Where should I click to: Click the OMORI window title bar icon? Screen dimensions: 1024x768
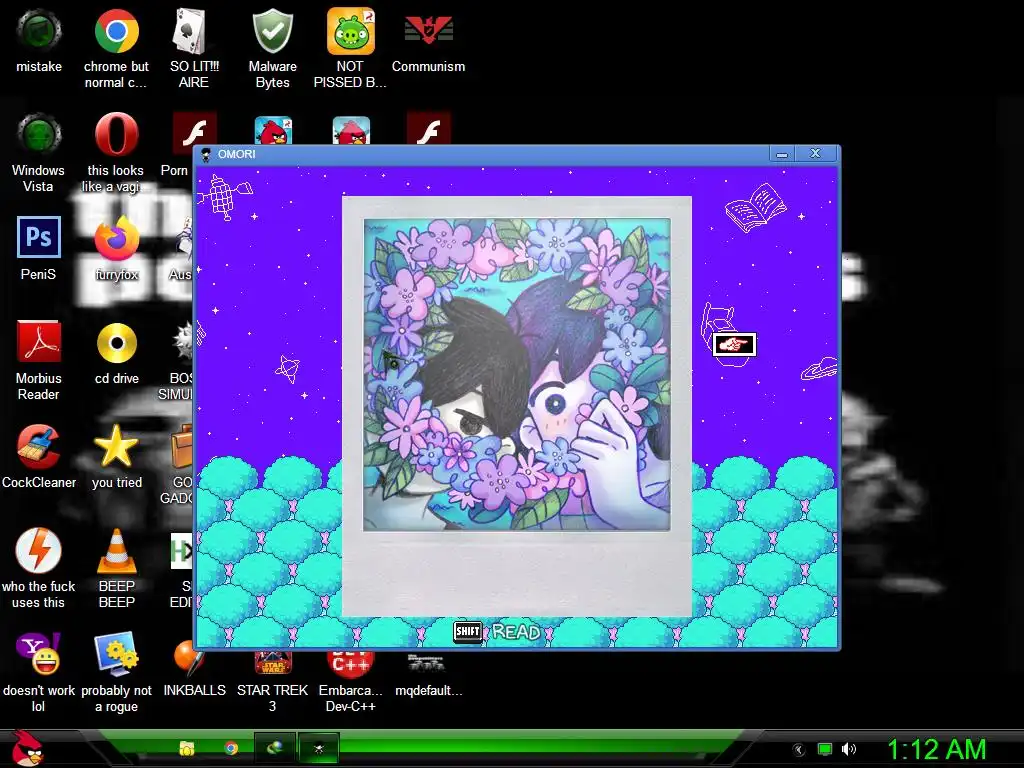click(206, 155)
